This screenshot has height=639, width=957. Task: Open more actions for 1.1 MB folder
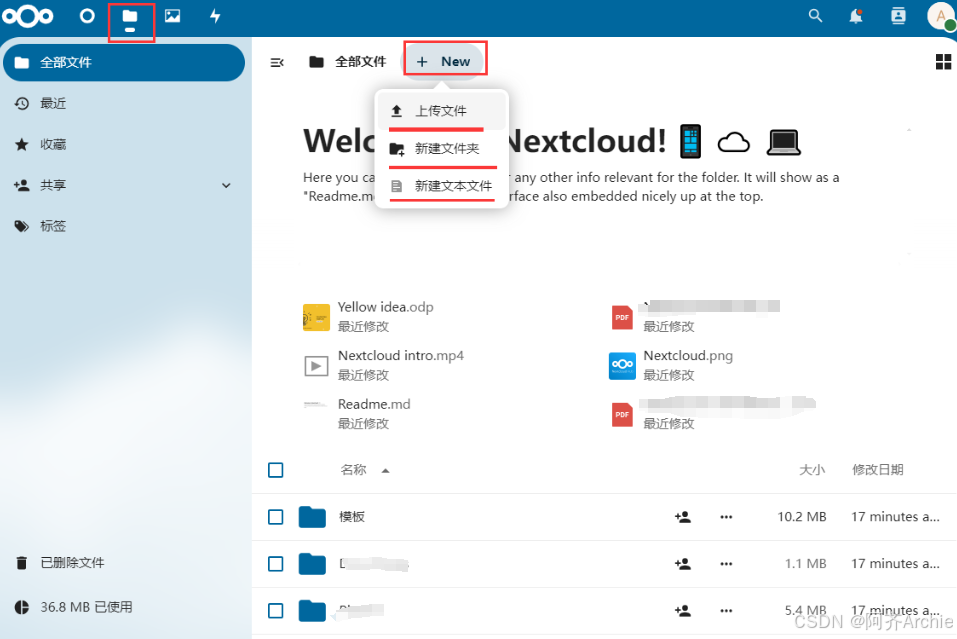pos(726,564)
